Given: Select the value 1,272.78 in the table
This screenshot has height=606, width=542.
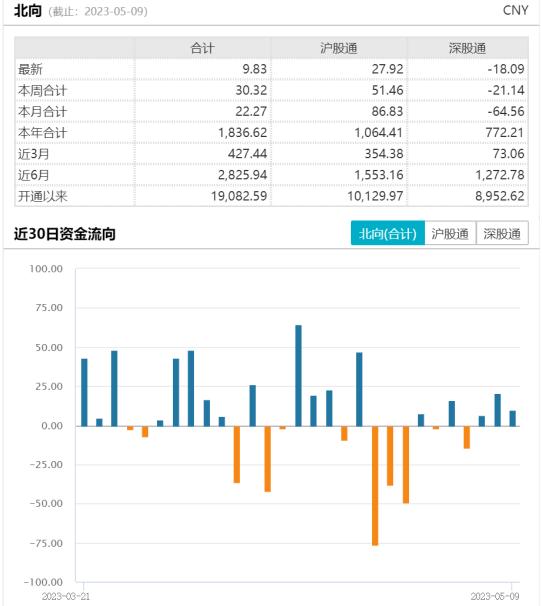Looking at the screenshot, I should 500,175.
